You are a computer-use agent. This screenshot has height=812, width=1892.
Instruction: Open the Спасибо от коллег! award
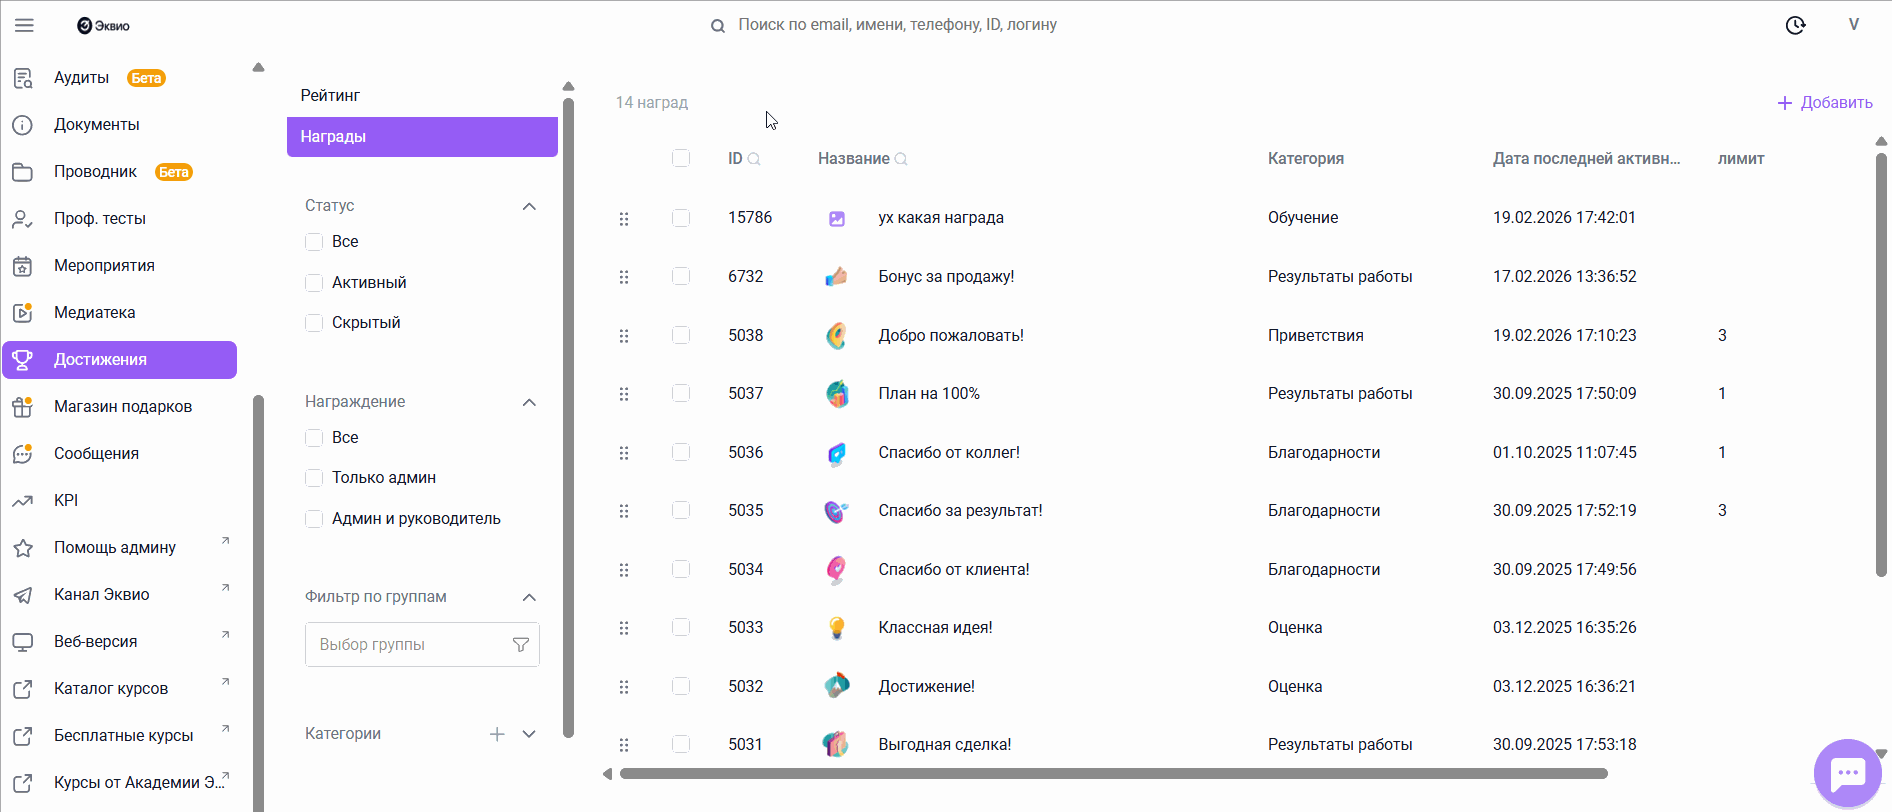[948, 453]
